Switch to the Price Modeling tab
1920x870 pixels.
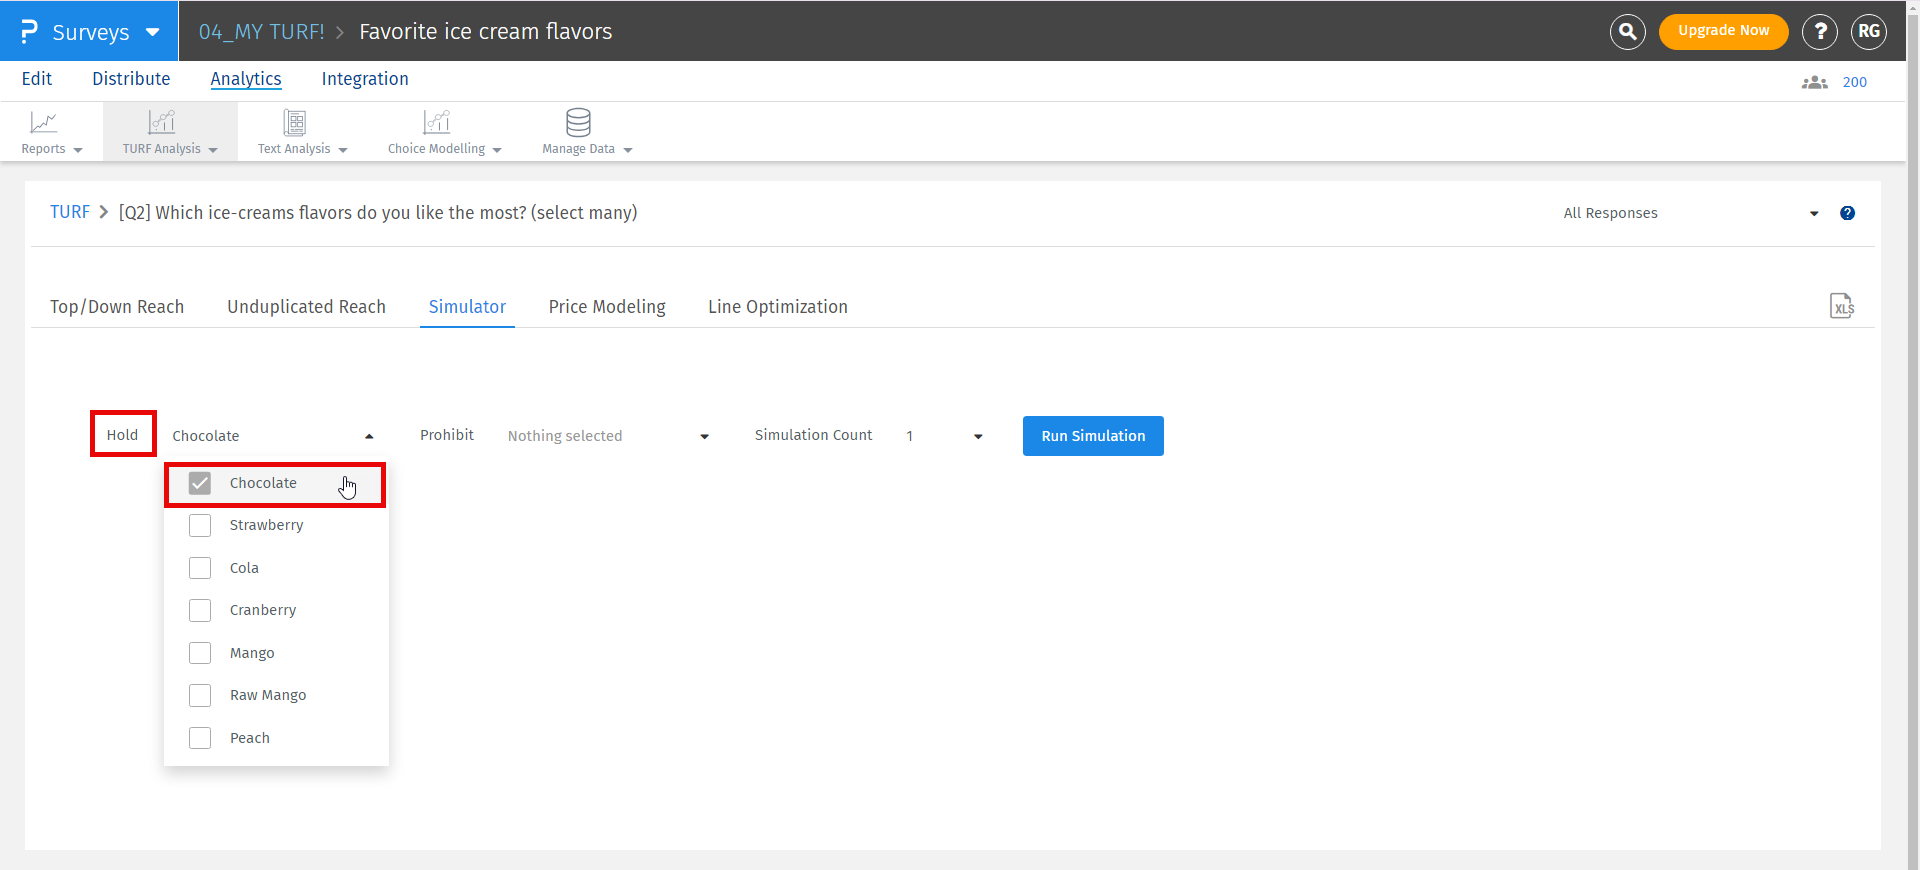pos(607,307)
